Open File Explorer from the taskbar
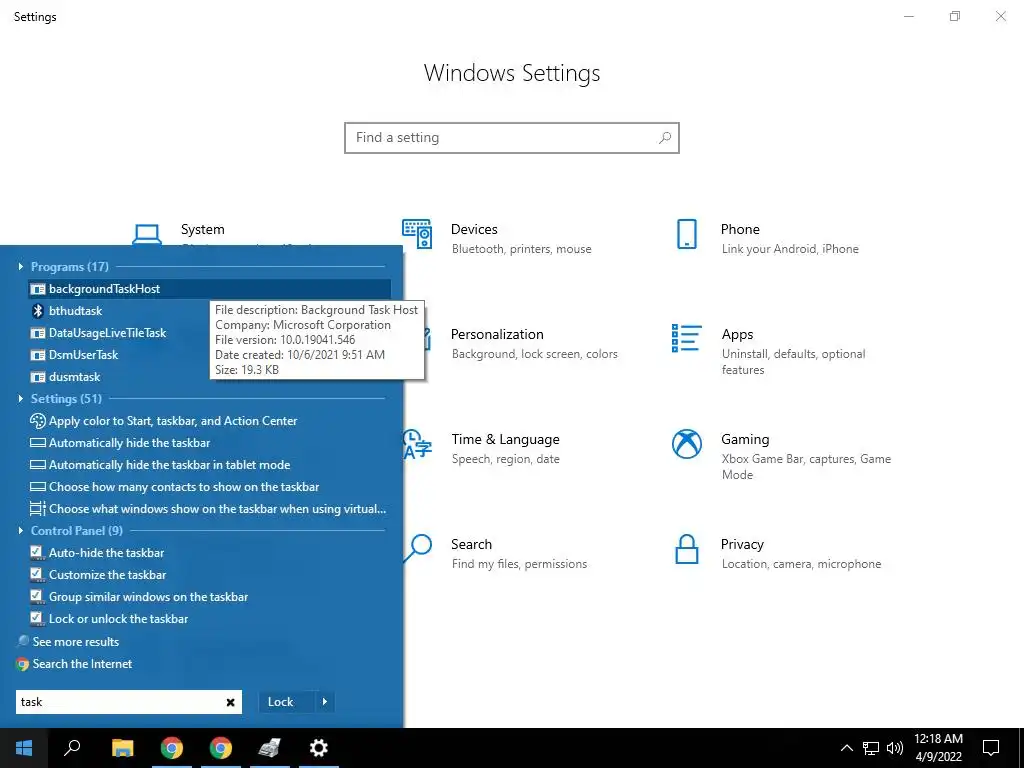Image resolution: width=1024 pixels, height=768 pixels. tap(122, 748)
